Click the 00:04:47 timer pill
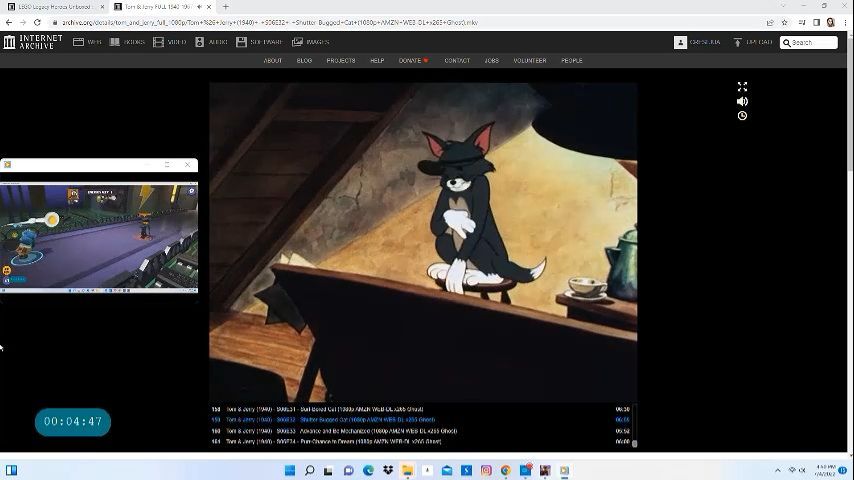Image resolution: width=854 pixels, height=480 pixels. pos(73,422)
